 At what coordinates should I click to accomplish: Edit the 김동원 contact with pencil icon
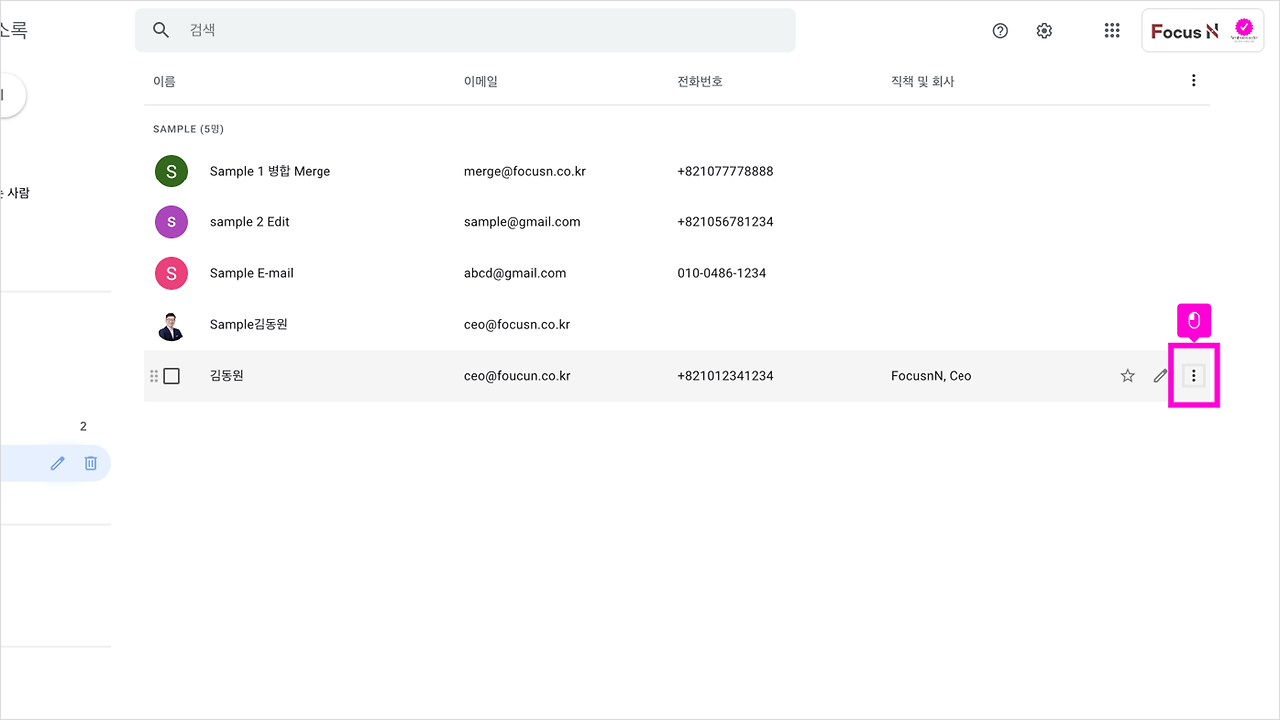point(1160,376)
